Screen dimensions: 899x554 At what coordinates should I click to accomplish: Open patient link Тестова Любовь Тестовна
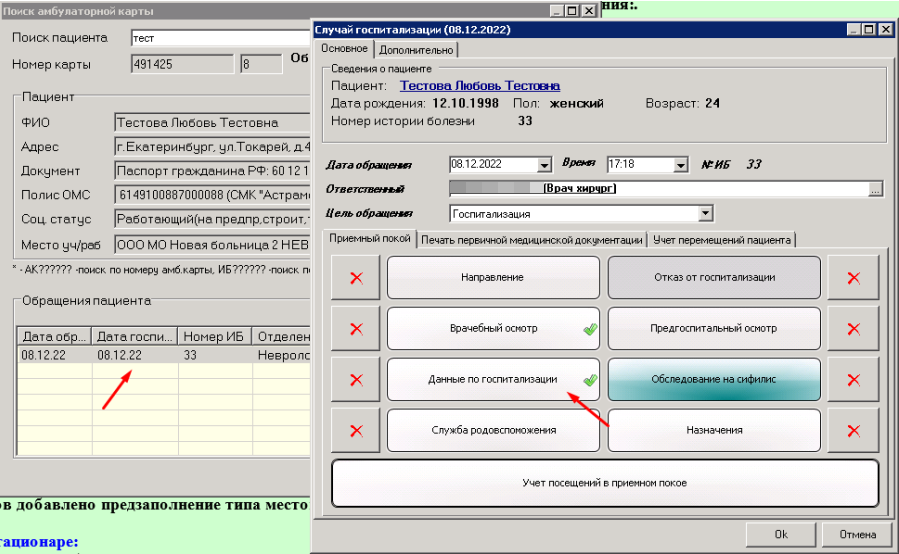(480, 86)
